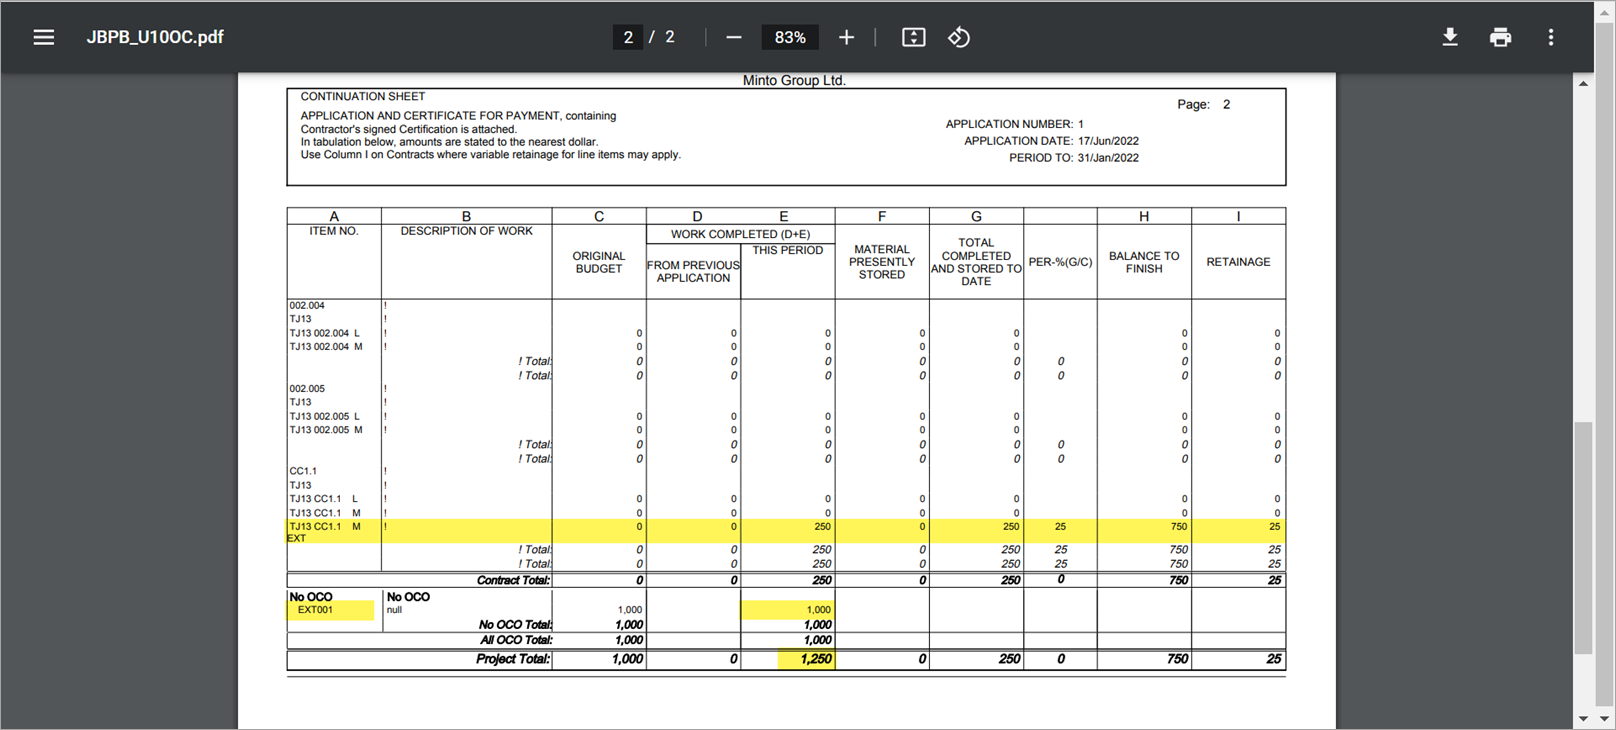This screenshot has height=730, width=1616.
Task: Toggle the fit to page button
Action: pyautogui.click(x=913, y=37)
